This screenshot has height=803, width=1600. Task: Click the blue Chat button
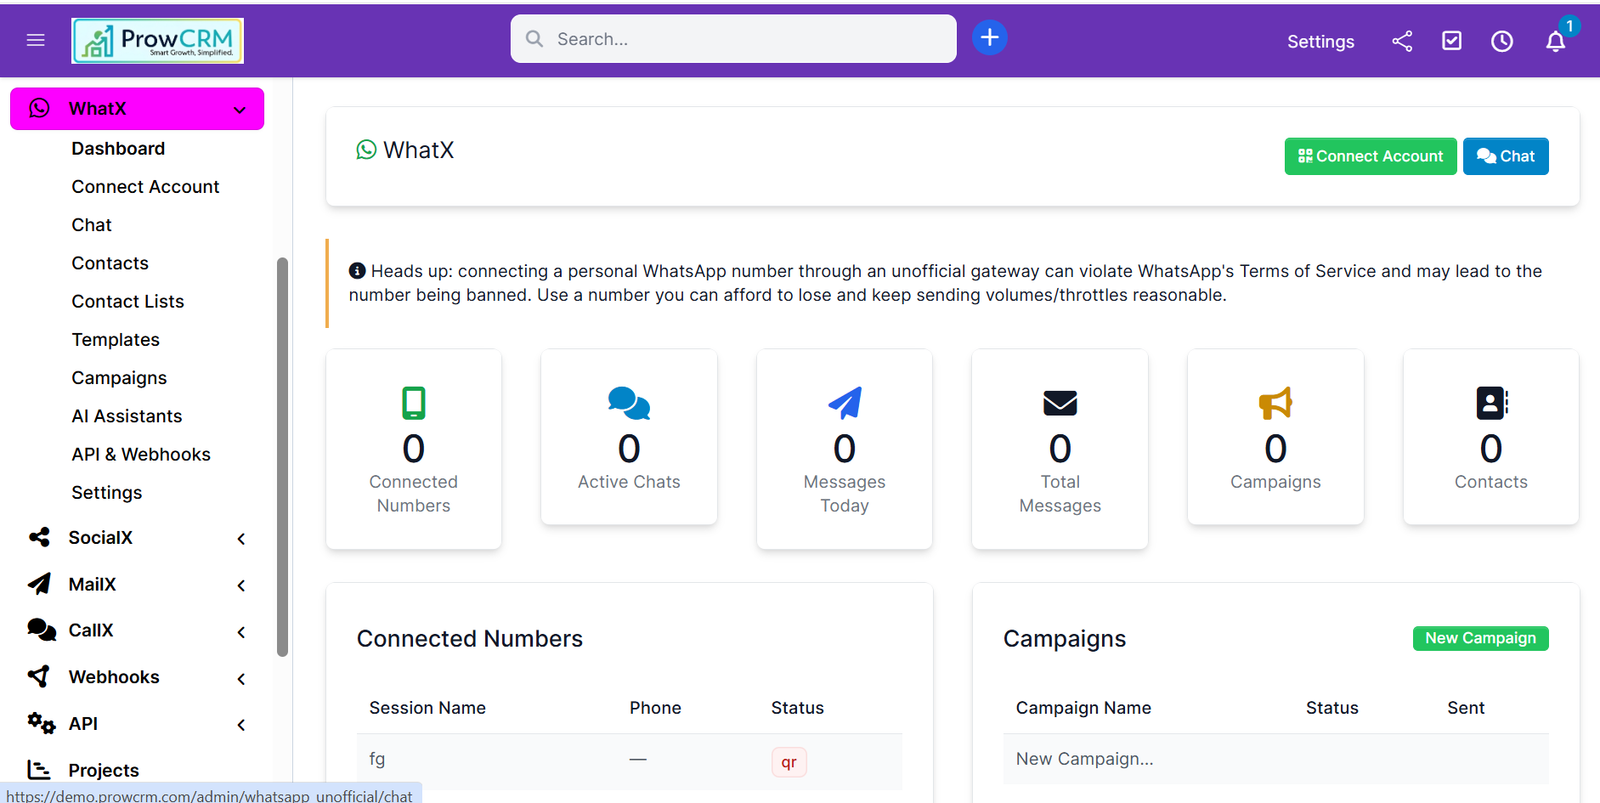pyautogui.click(x=1505, y=156)
